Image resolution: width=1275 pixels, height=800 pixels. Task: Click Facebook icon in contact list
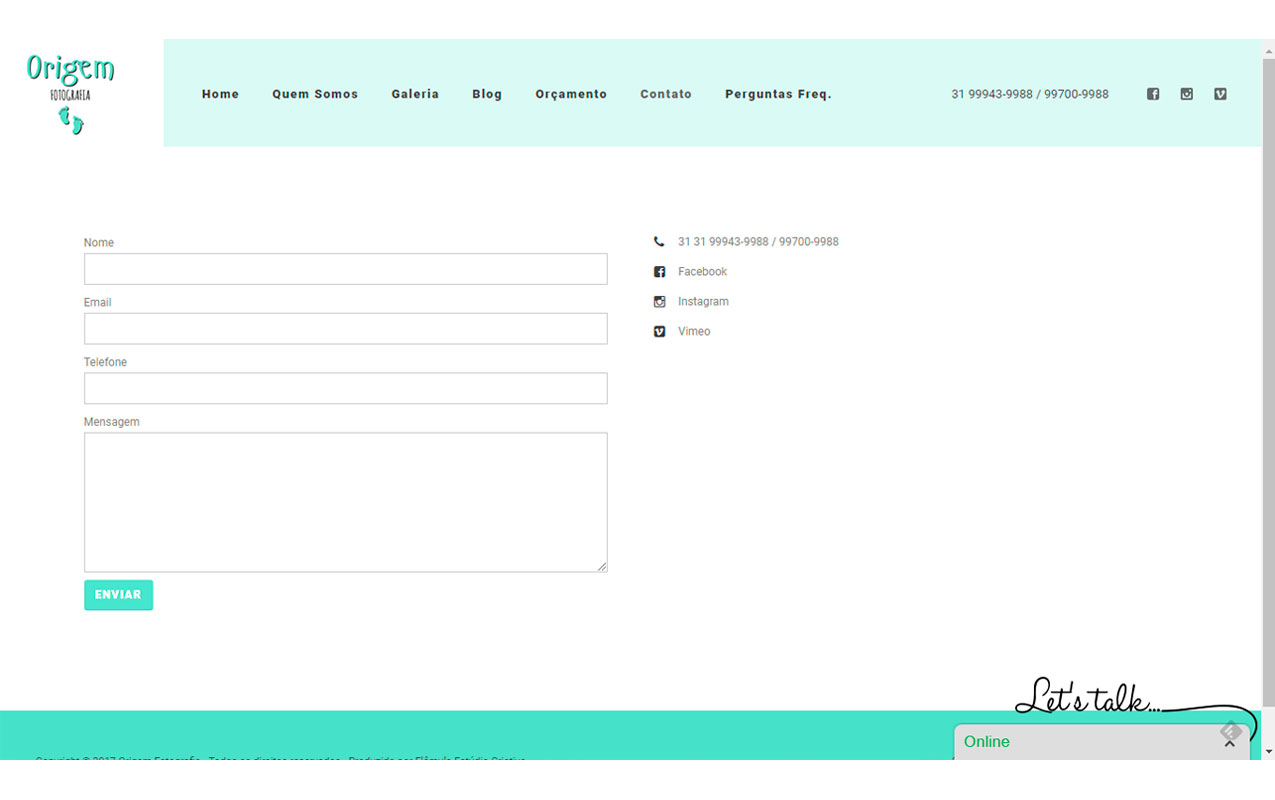pos(659,272)
